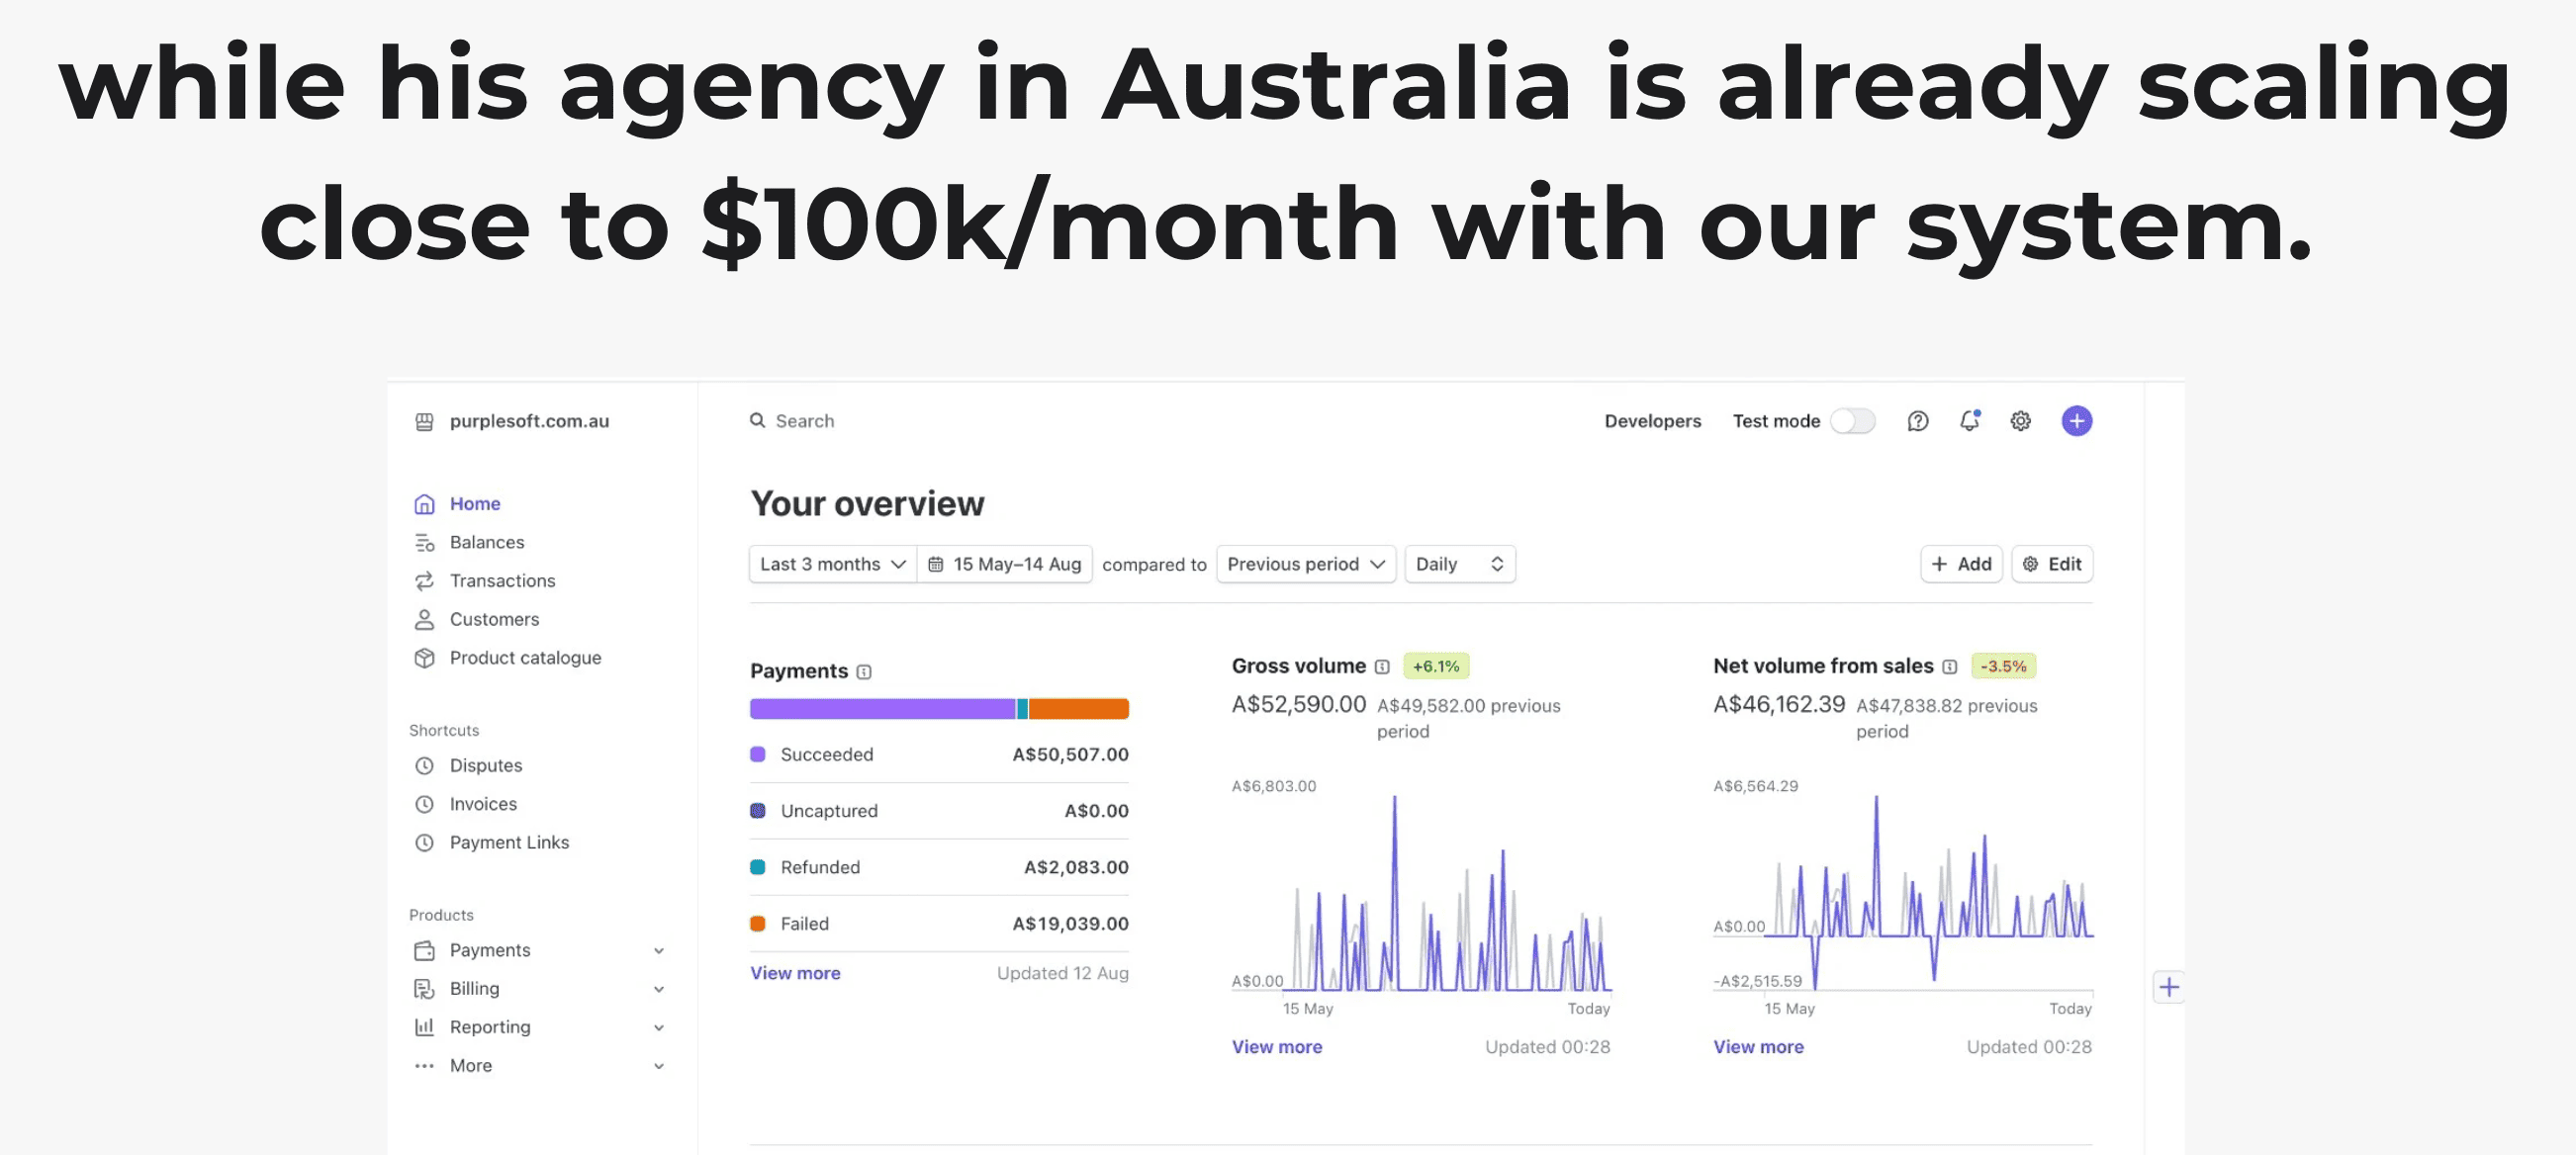Open the Last 3 months date range dropdown
Viewport: 2576px width, 1155px height.
831,563
